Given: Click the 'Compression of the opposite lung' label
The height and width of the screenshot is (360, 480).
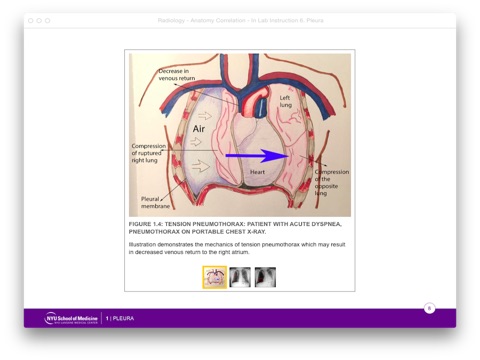Looking at the screenshot, I should point(332,182).
